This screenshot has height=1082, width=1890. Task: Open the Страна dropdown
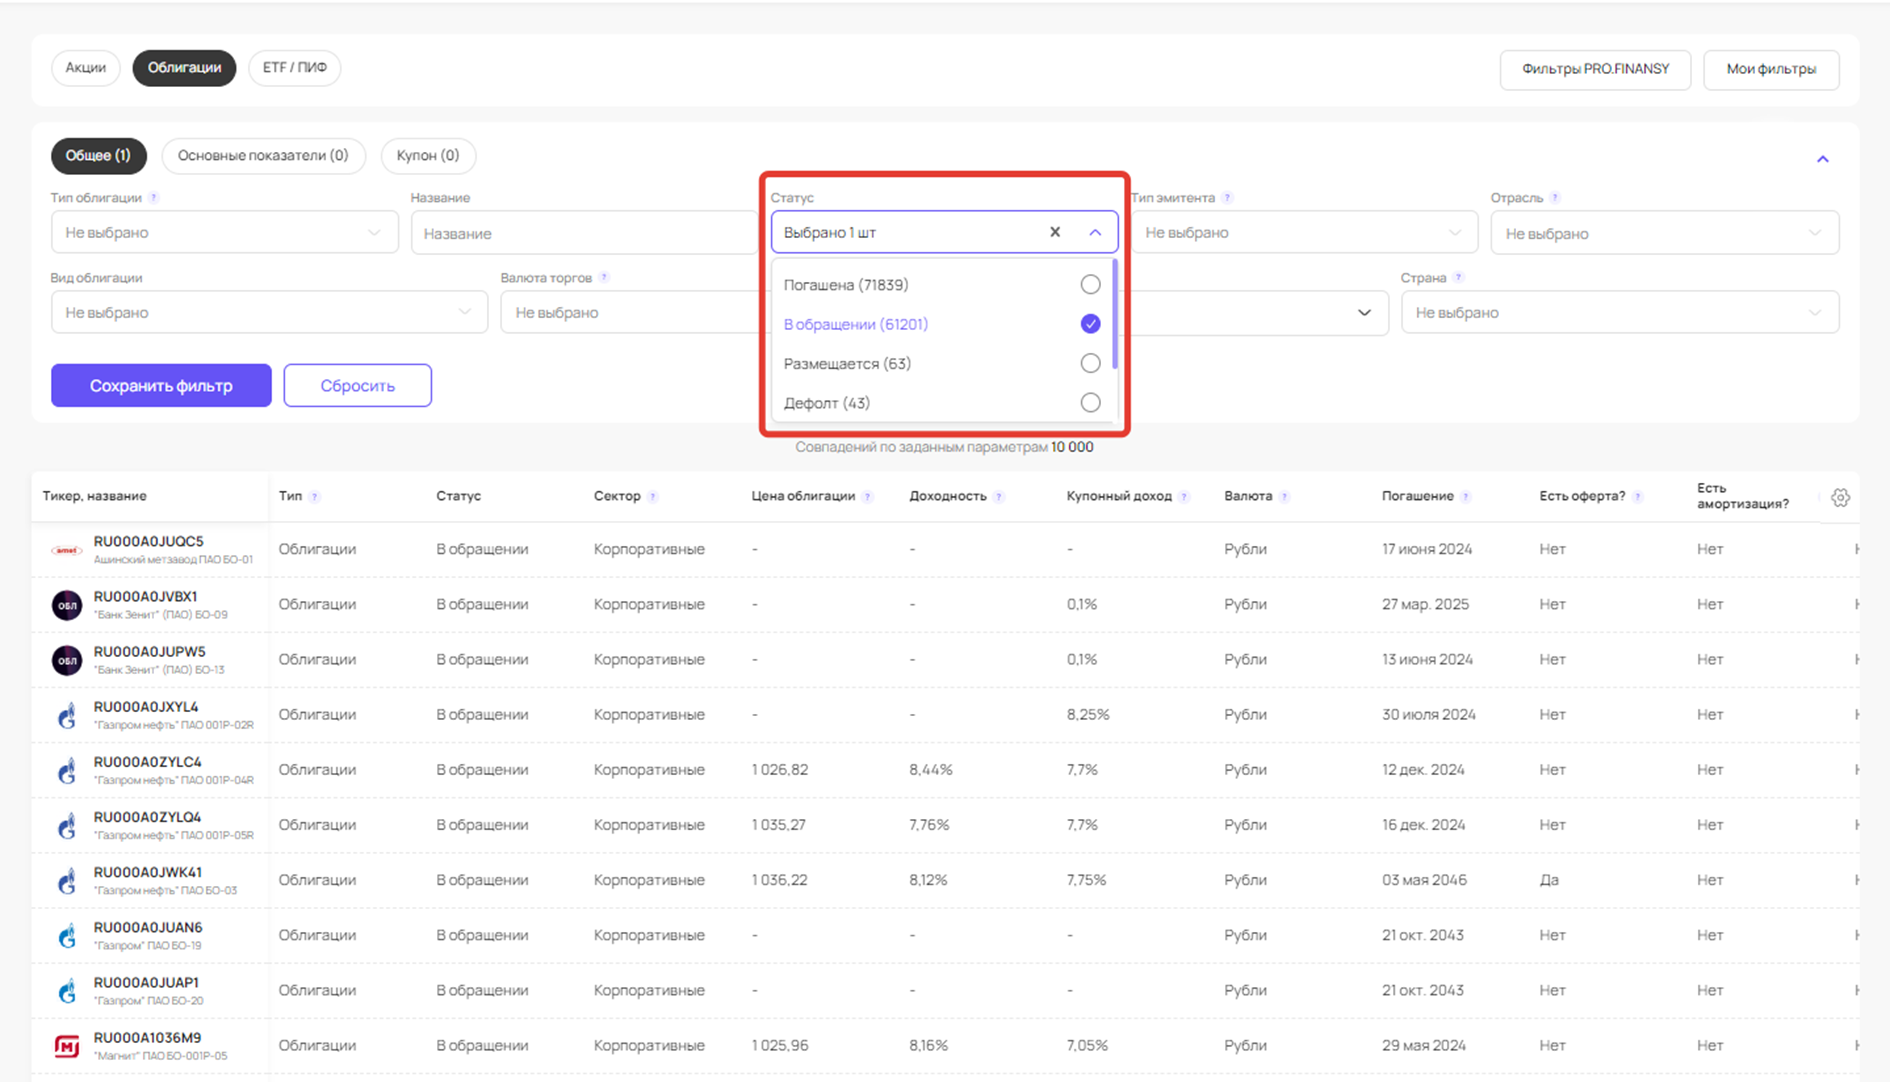[1620, 313]
